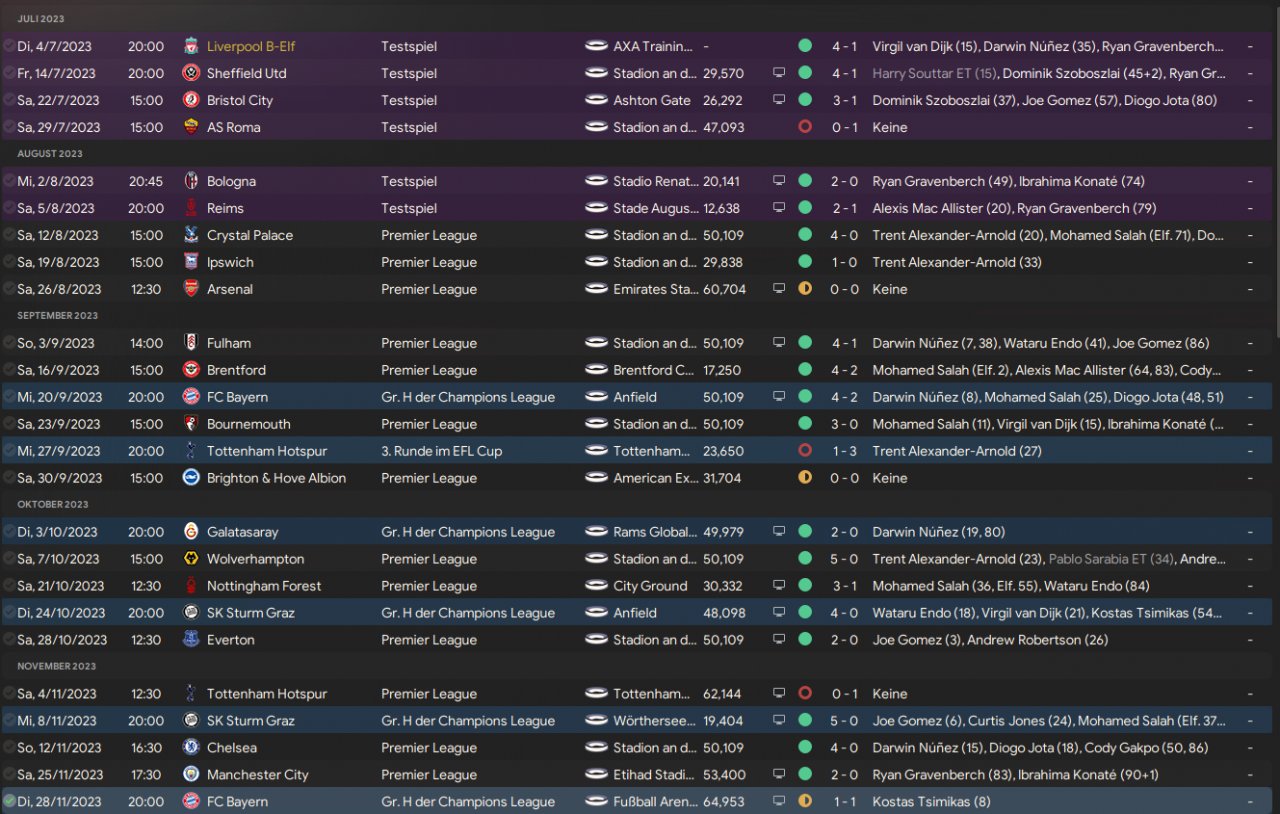Toggle the check circle beside Sa, 26/8/2023
Viewport: 1280px width, 814px height.
9,289
